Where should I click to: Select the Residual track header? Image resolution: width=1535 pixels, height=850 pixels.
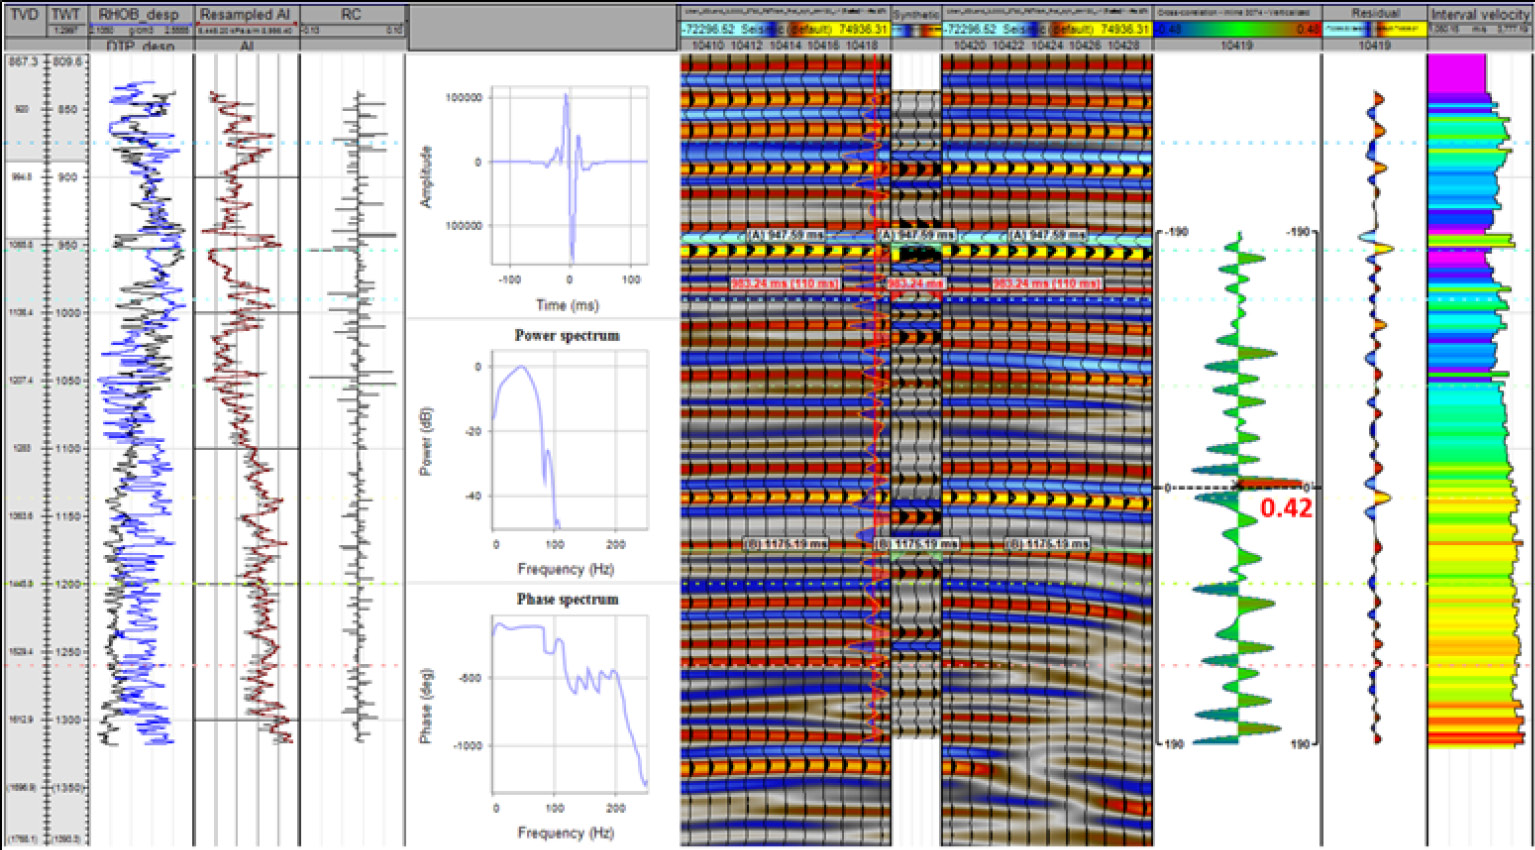point(1374,14)
